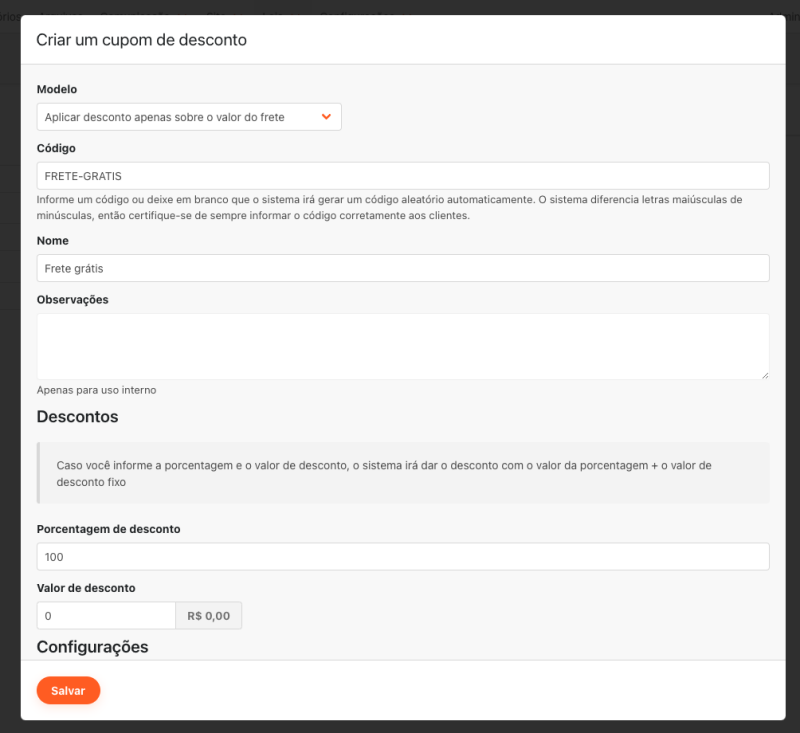Image resolution: width=800 pixels, height=733 pixels.
Task: Click the Configurações section heading
Action: [92, 647]
